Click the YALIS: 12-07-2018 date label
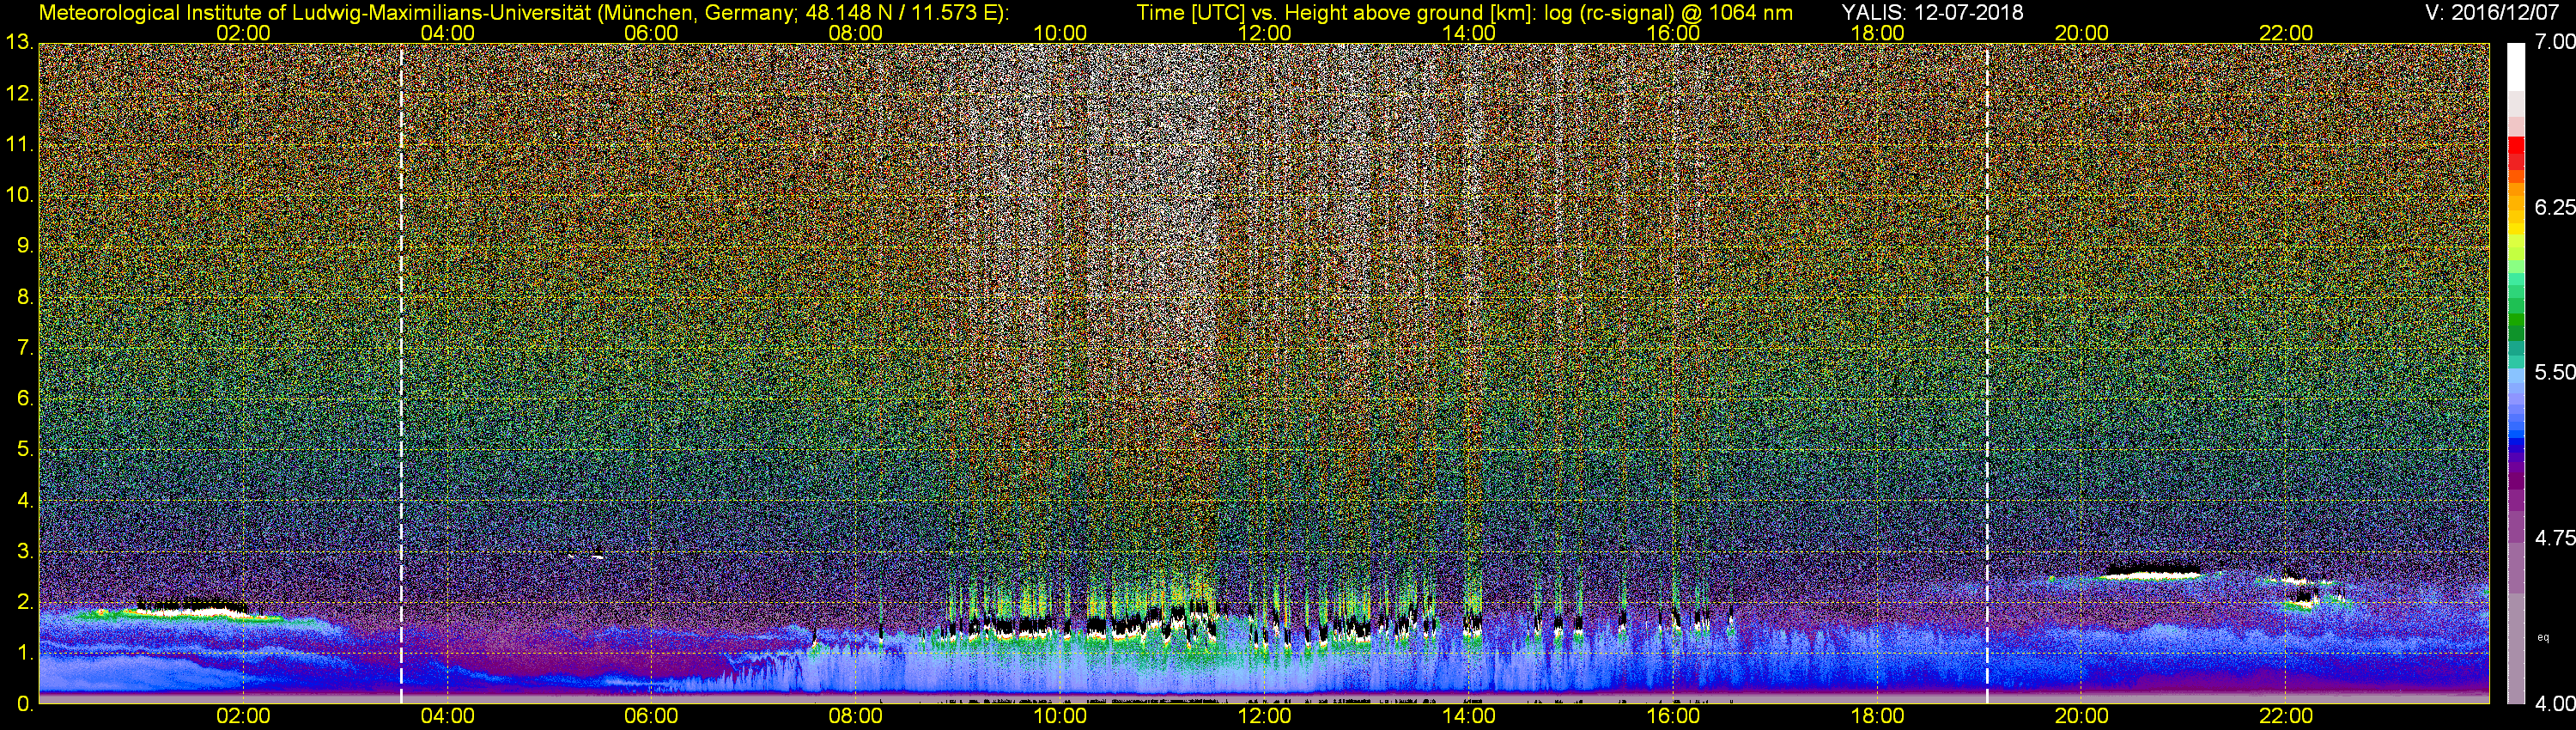Screen dimensions: 2576x730 (1932, 12)
